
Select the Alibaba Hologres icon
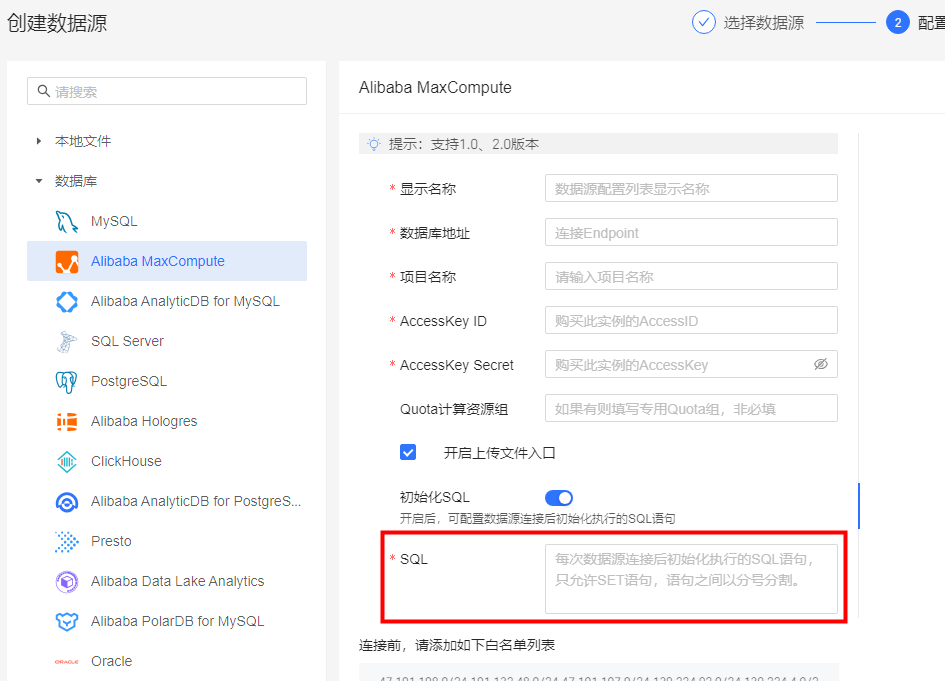click(67, 421)
